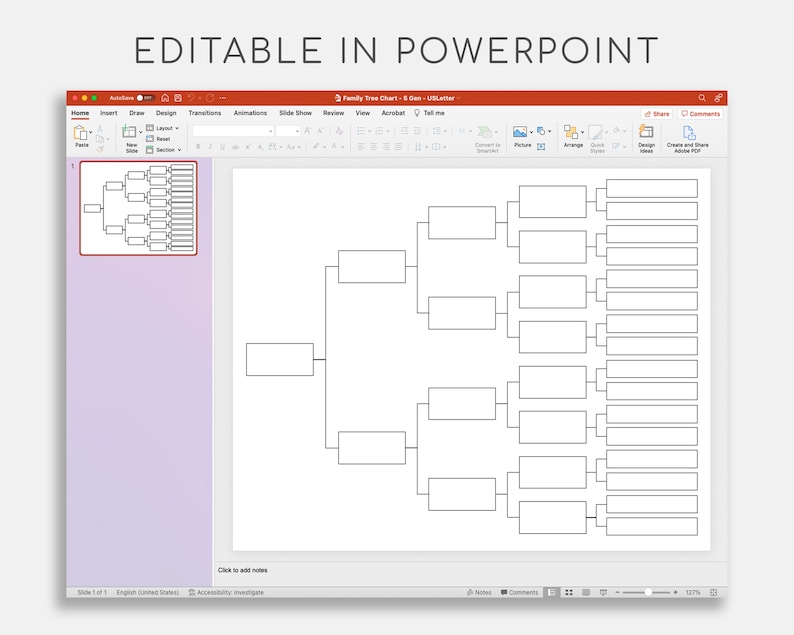Screen dimensions: 794x635
Task: Click the search magnifier in title bar
Action: (702, 98)
